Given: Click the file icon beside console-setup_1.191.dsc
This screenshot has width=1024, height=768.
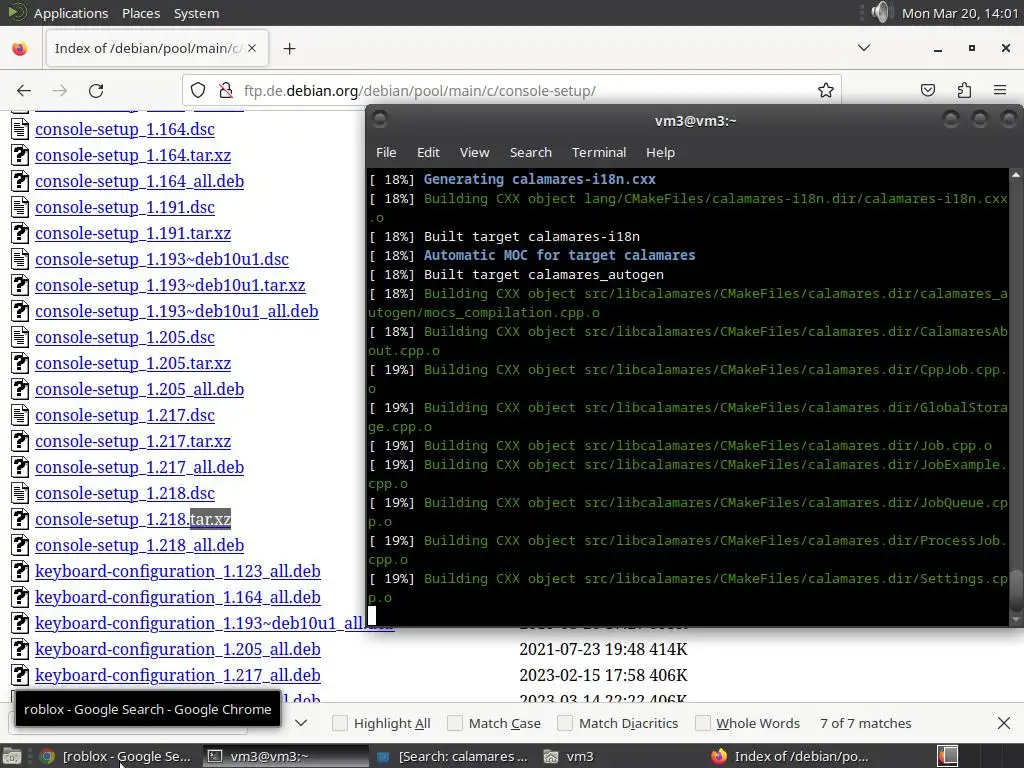Looking at the screenshot, I should (x=20, y=207).
